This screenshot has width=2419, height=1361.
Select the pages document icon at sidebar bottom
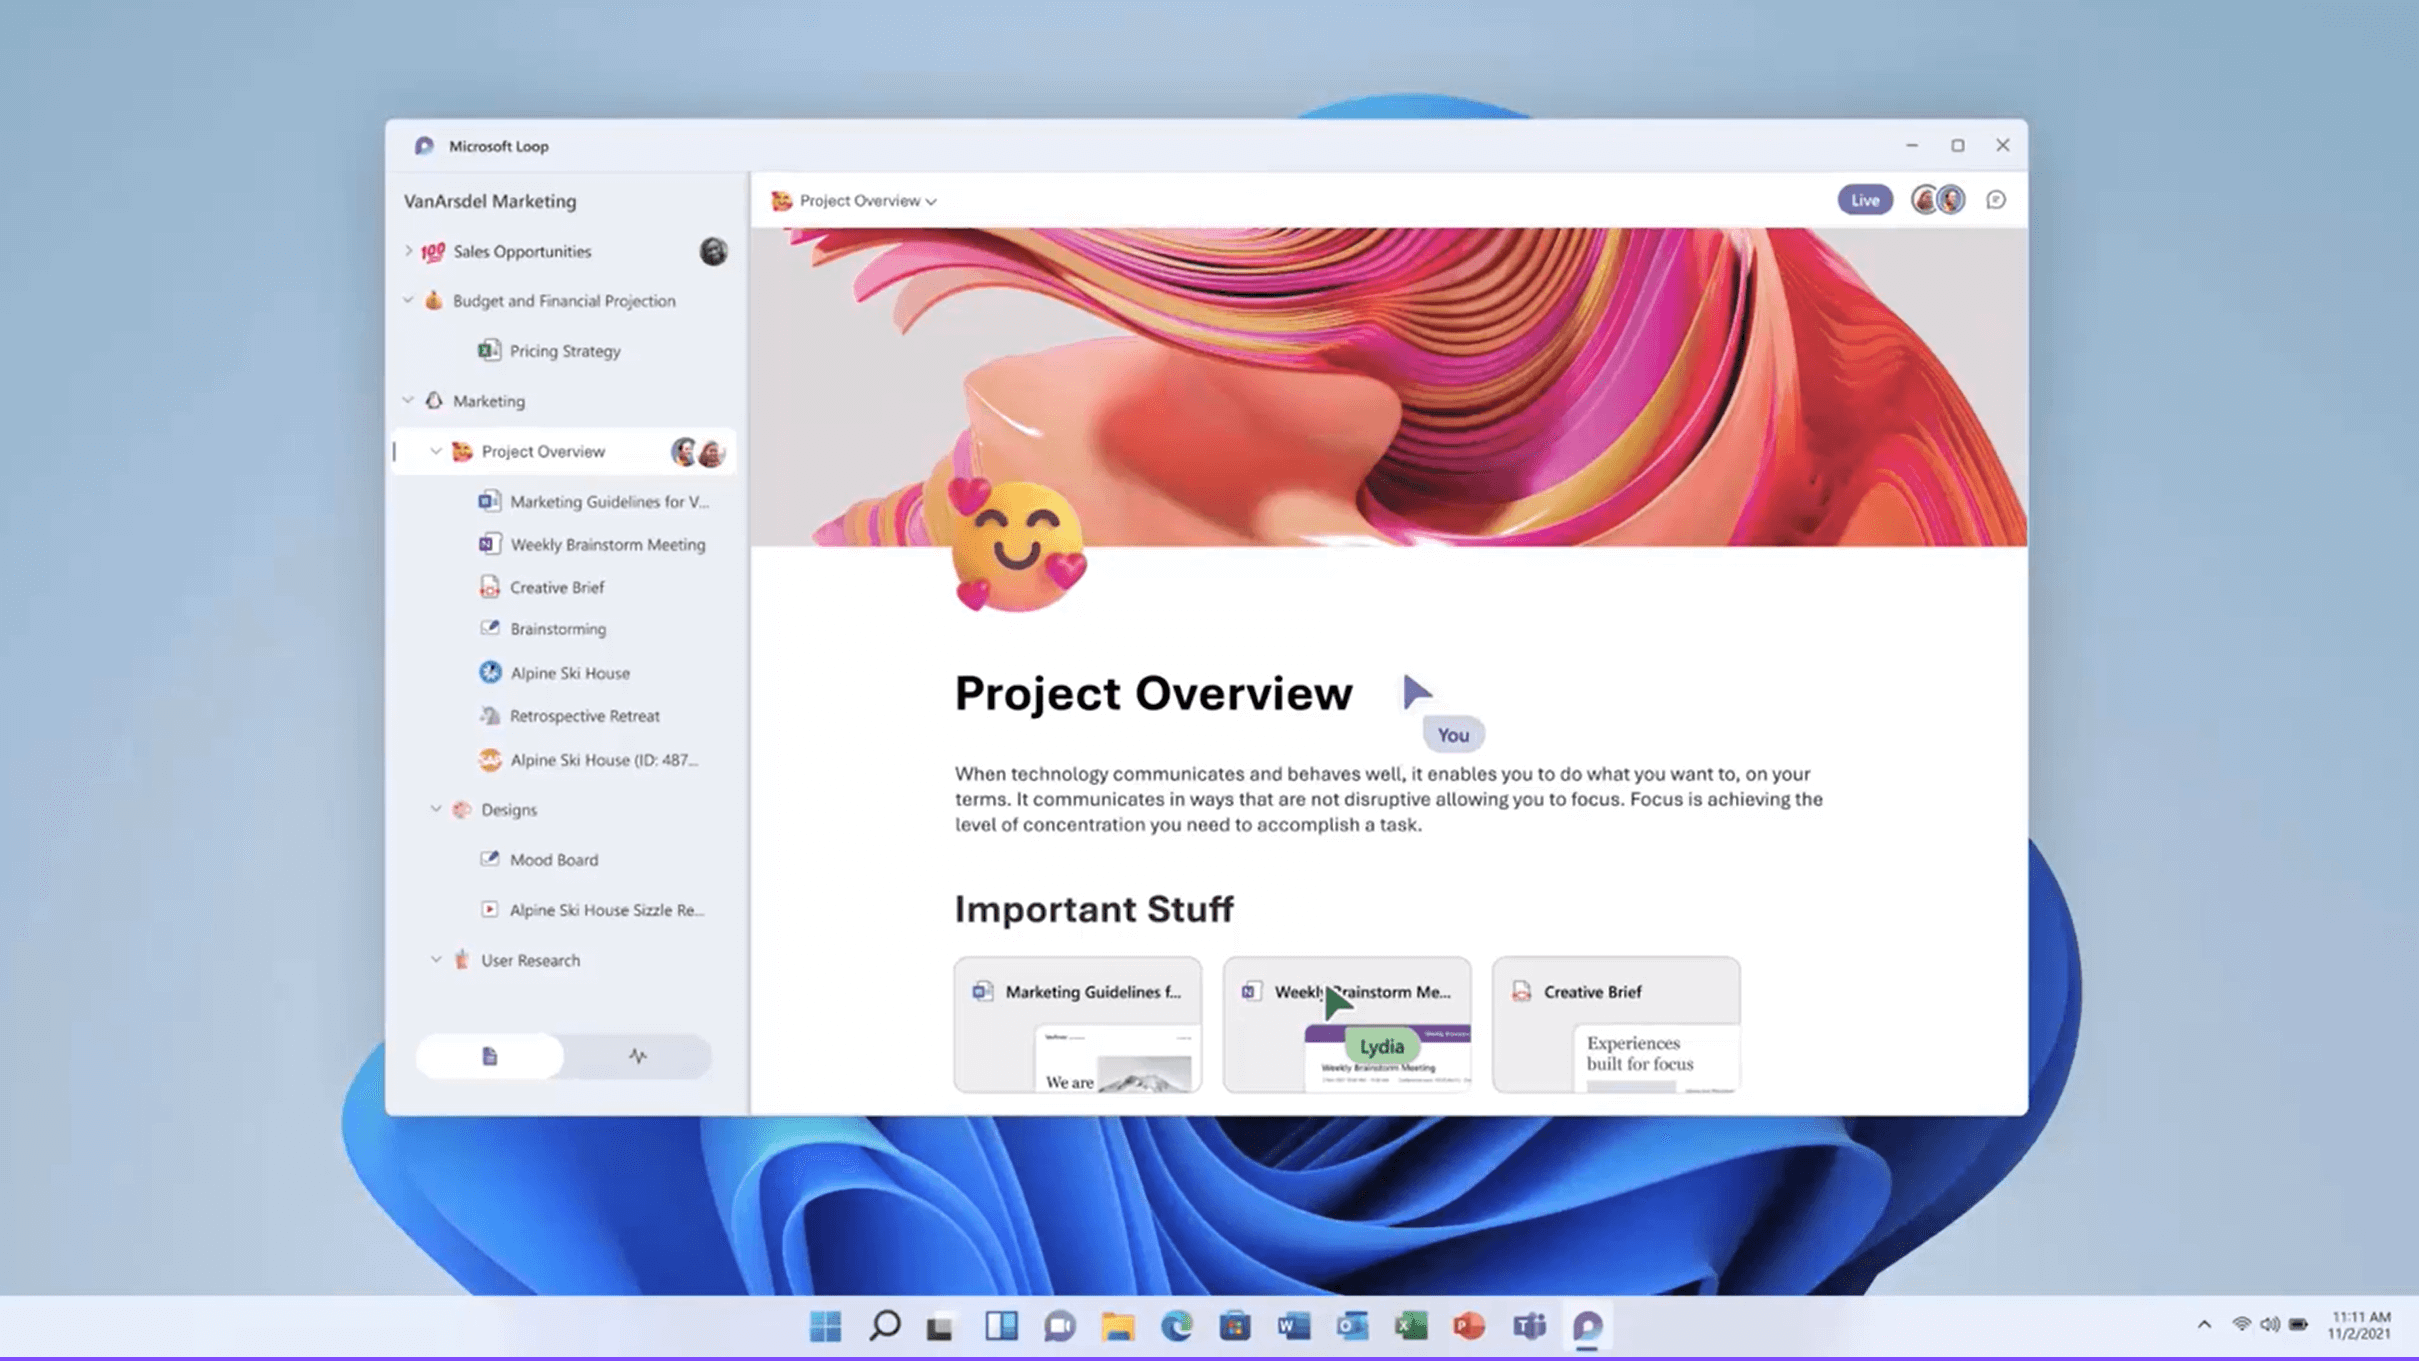pos(489,1055)
